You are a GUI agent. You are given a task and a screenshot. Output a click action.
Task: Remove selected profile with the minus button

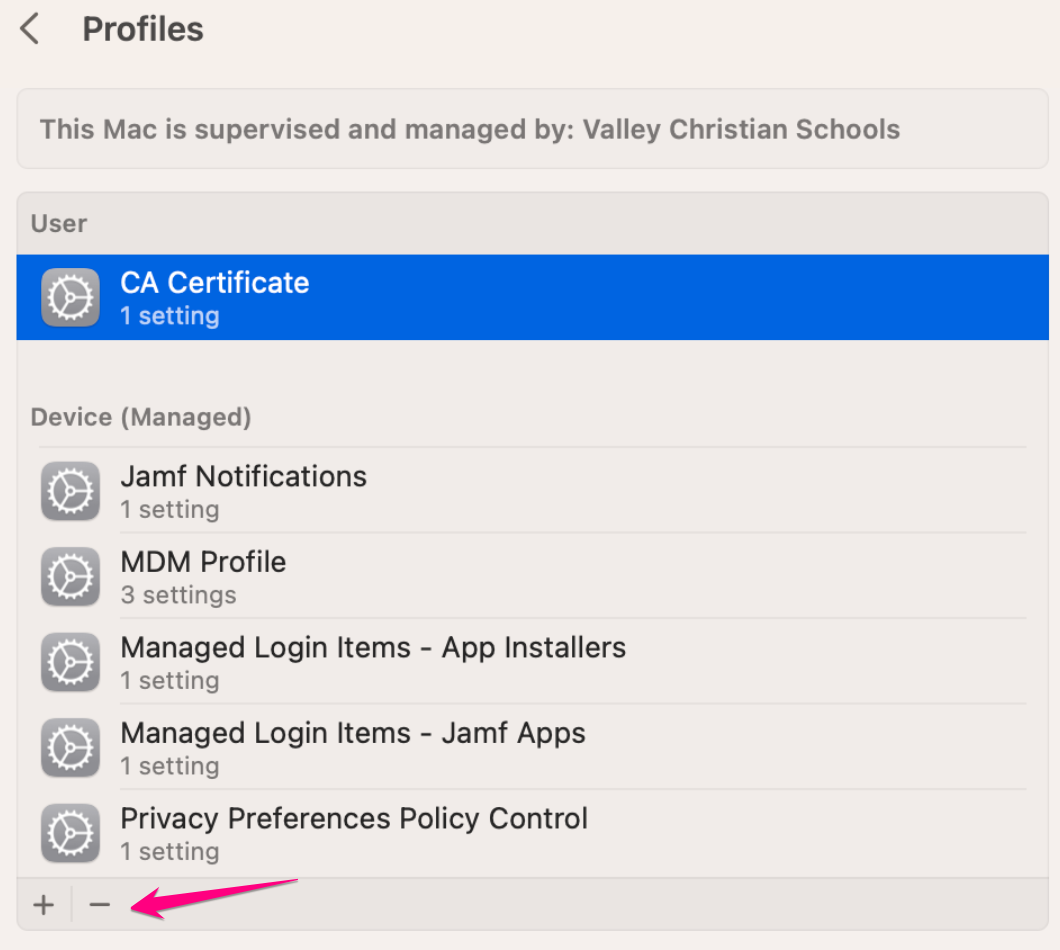tap(99, 905)
